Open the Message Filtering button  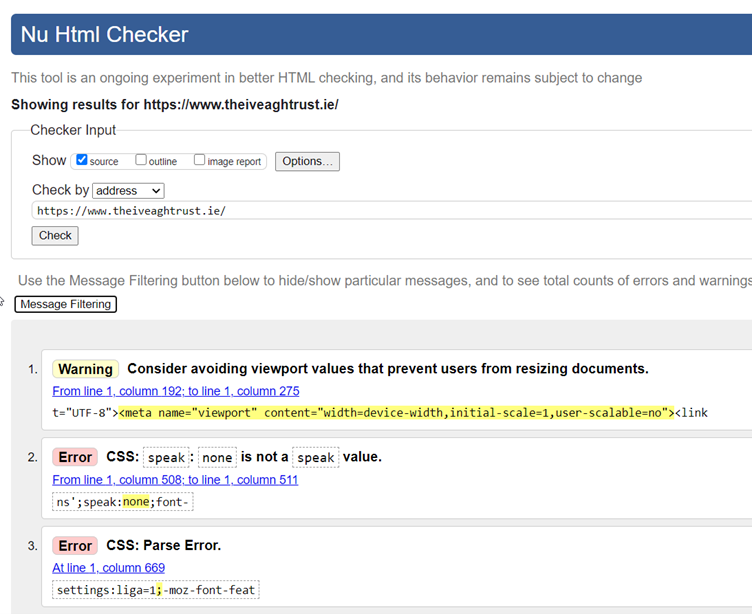[66, 304]
